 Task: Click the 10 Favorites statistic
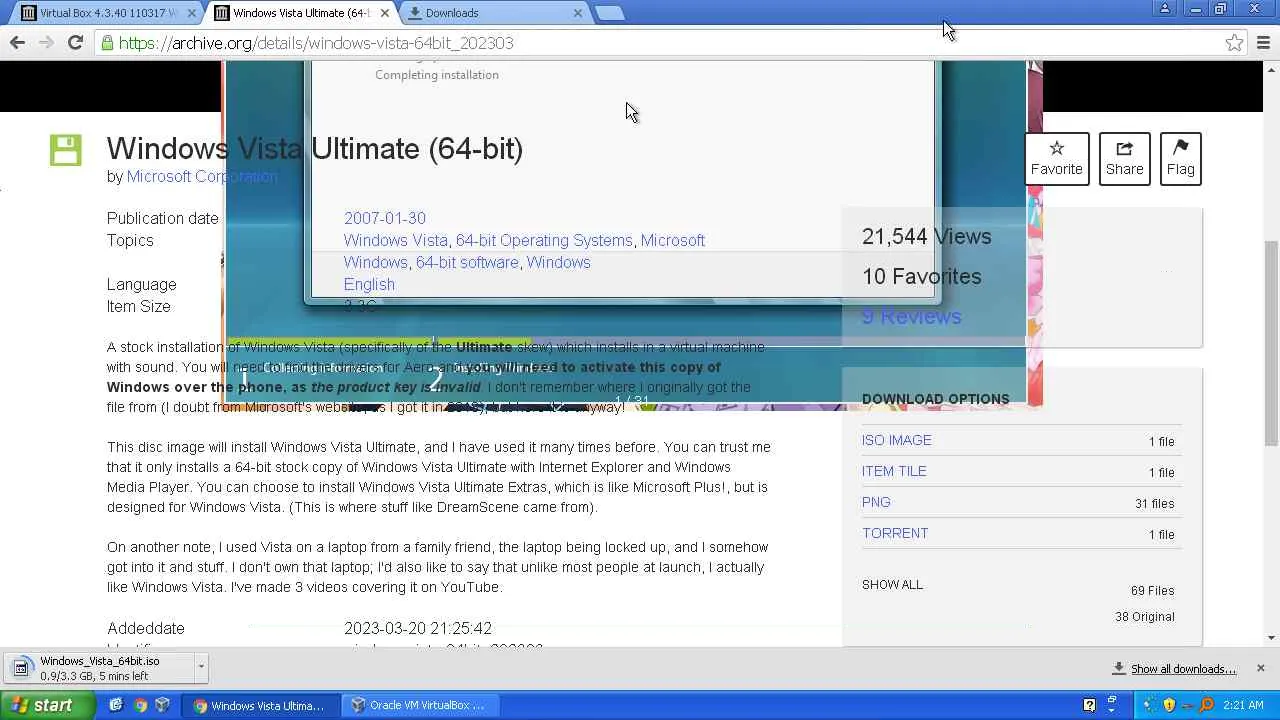click(922, 276)
